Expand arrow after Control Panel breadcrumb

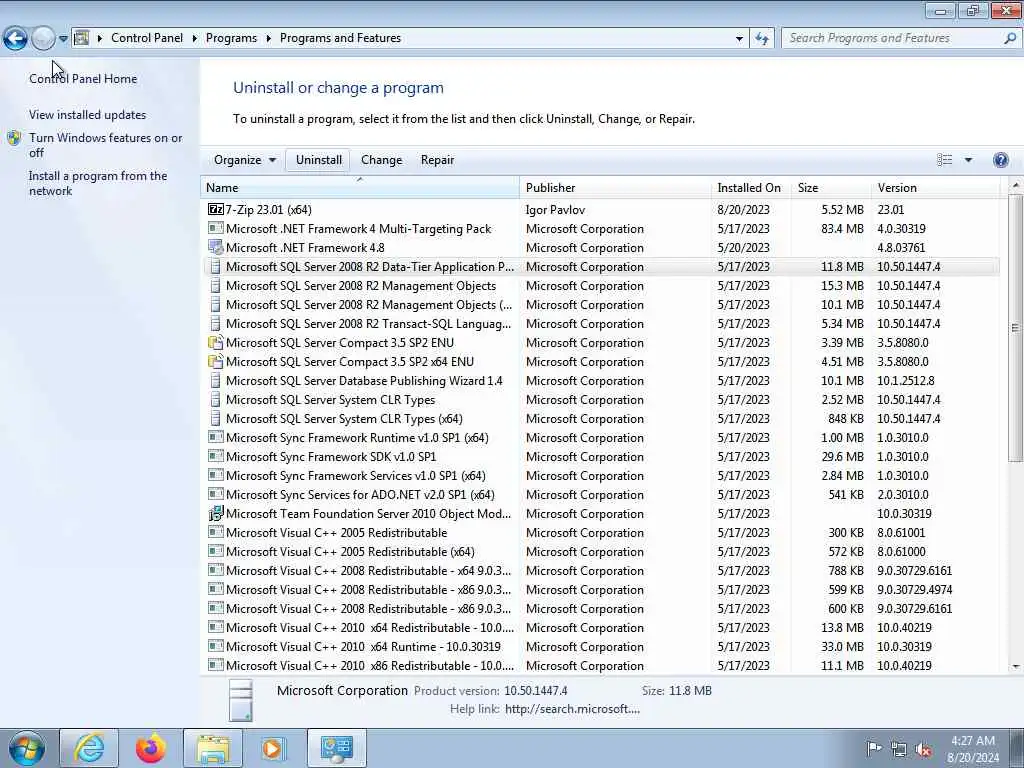[x=195, y=38]
